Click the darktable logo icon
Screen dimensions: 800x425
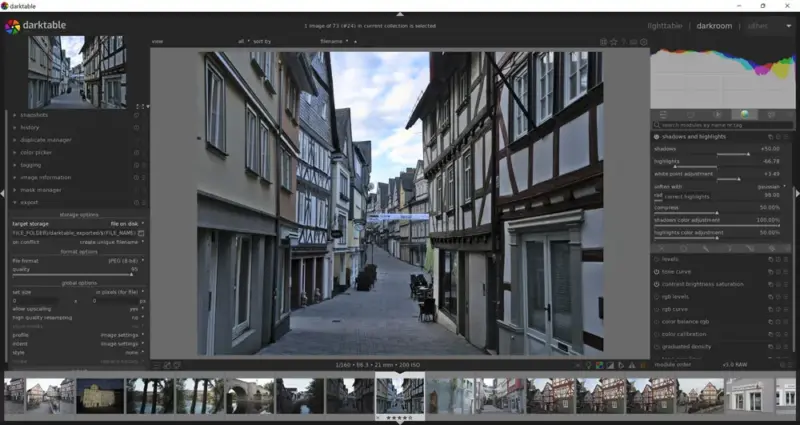[x=12, y=27]
